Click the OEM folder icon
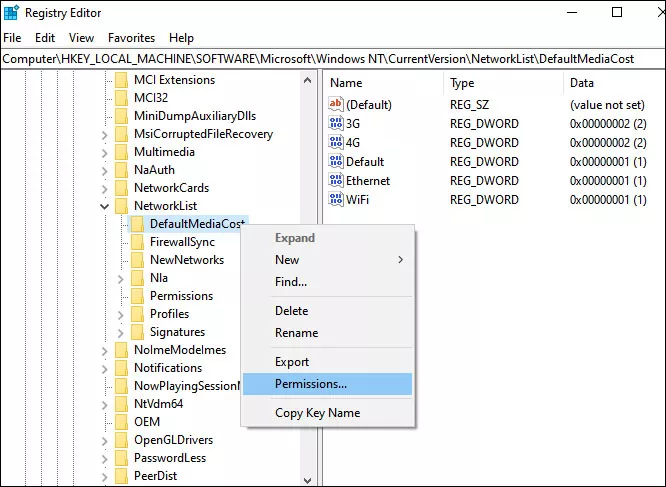 [121, 422]
